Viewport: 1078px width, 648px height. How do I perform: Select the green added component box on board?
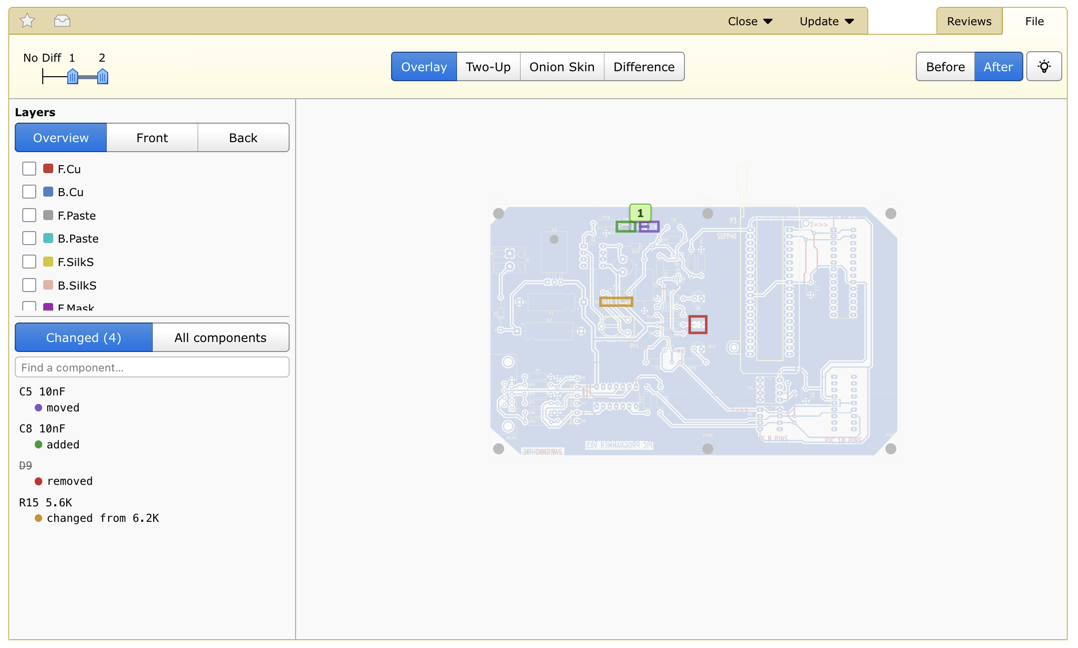[x=626, y=226]
